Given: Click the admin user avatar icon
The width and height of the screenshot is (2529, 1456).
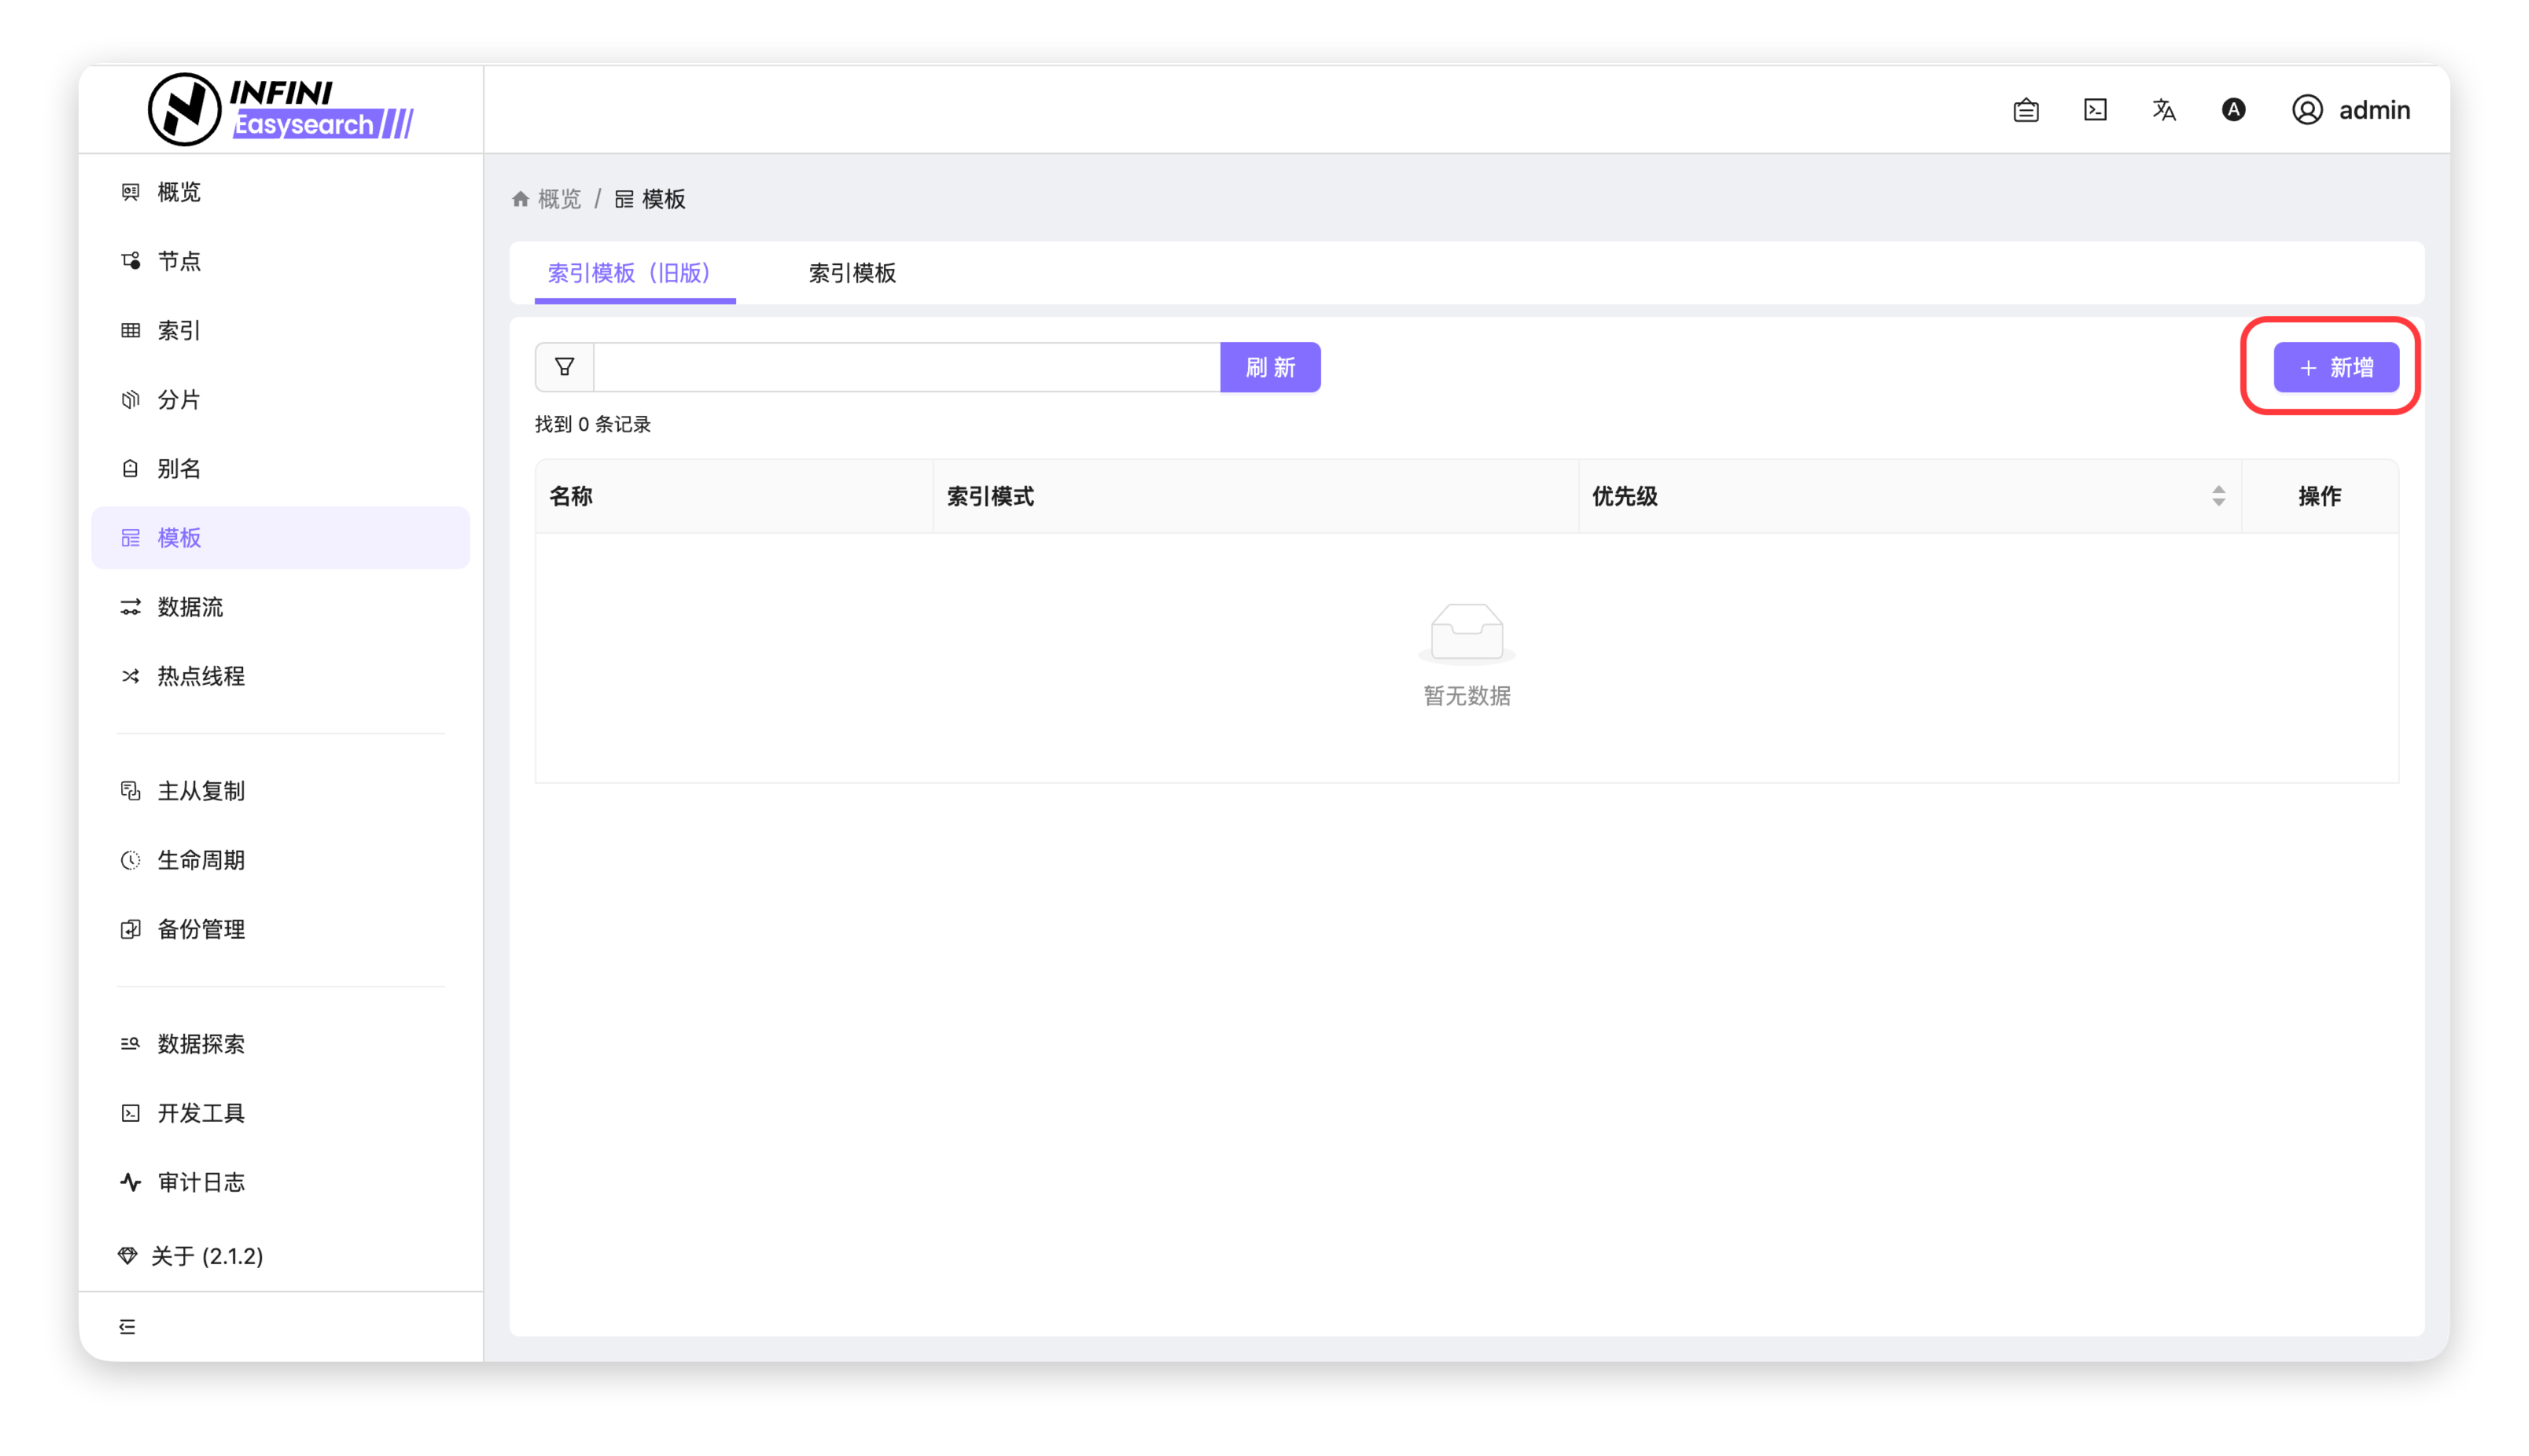Looking at the screenshot, I should [x=2307, y=110].
